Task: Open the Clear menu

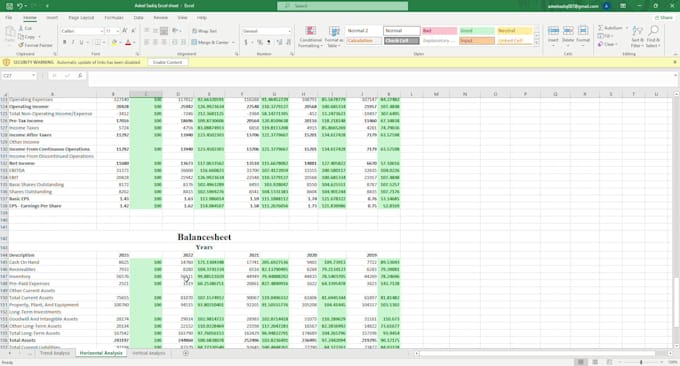Action: coord(607,44)
